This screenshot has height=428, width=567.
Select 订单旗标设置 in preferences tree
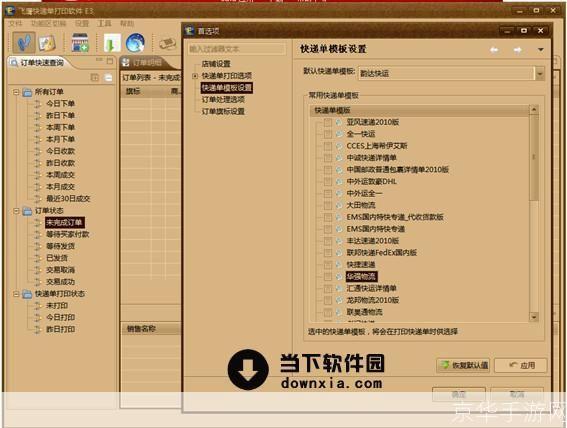click(x=223, y=112)
